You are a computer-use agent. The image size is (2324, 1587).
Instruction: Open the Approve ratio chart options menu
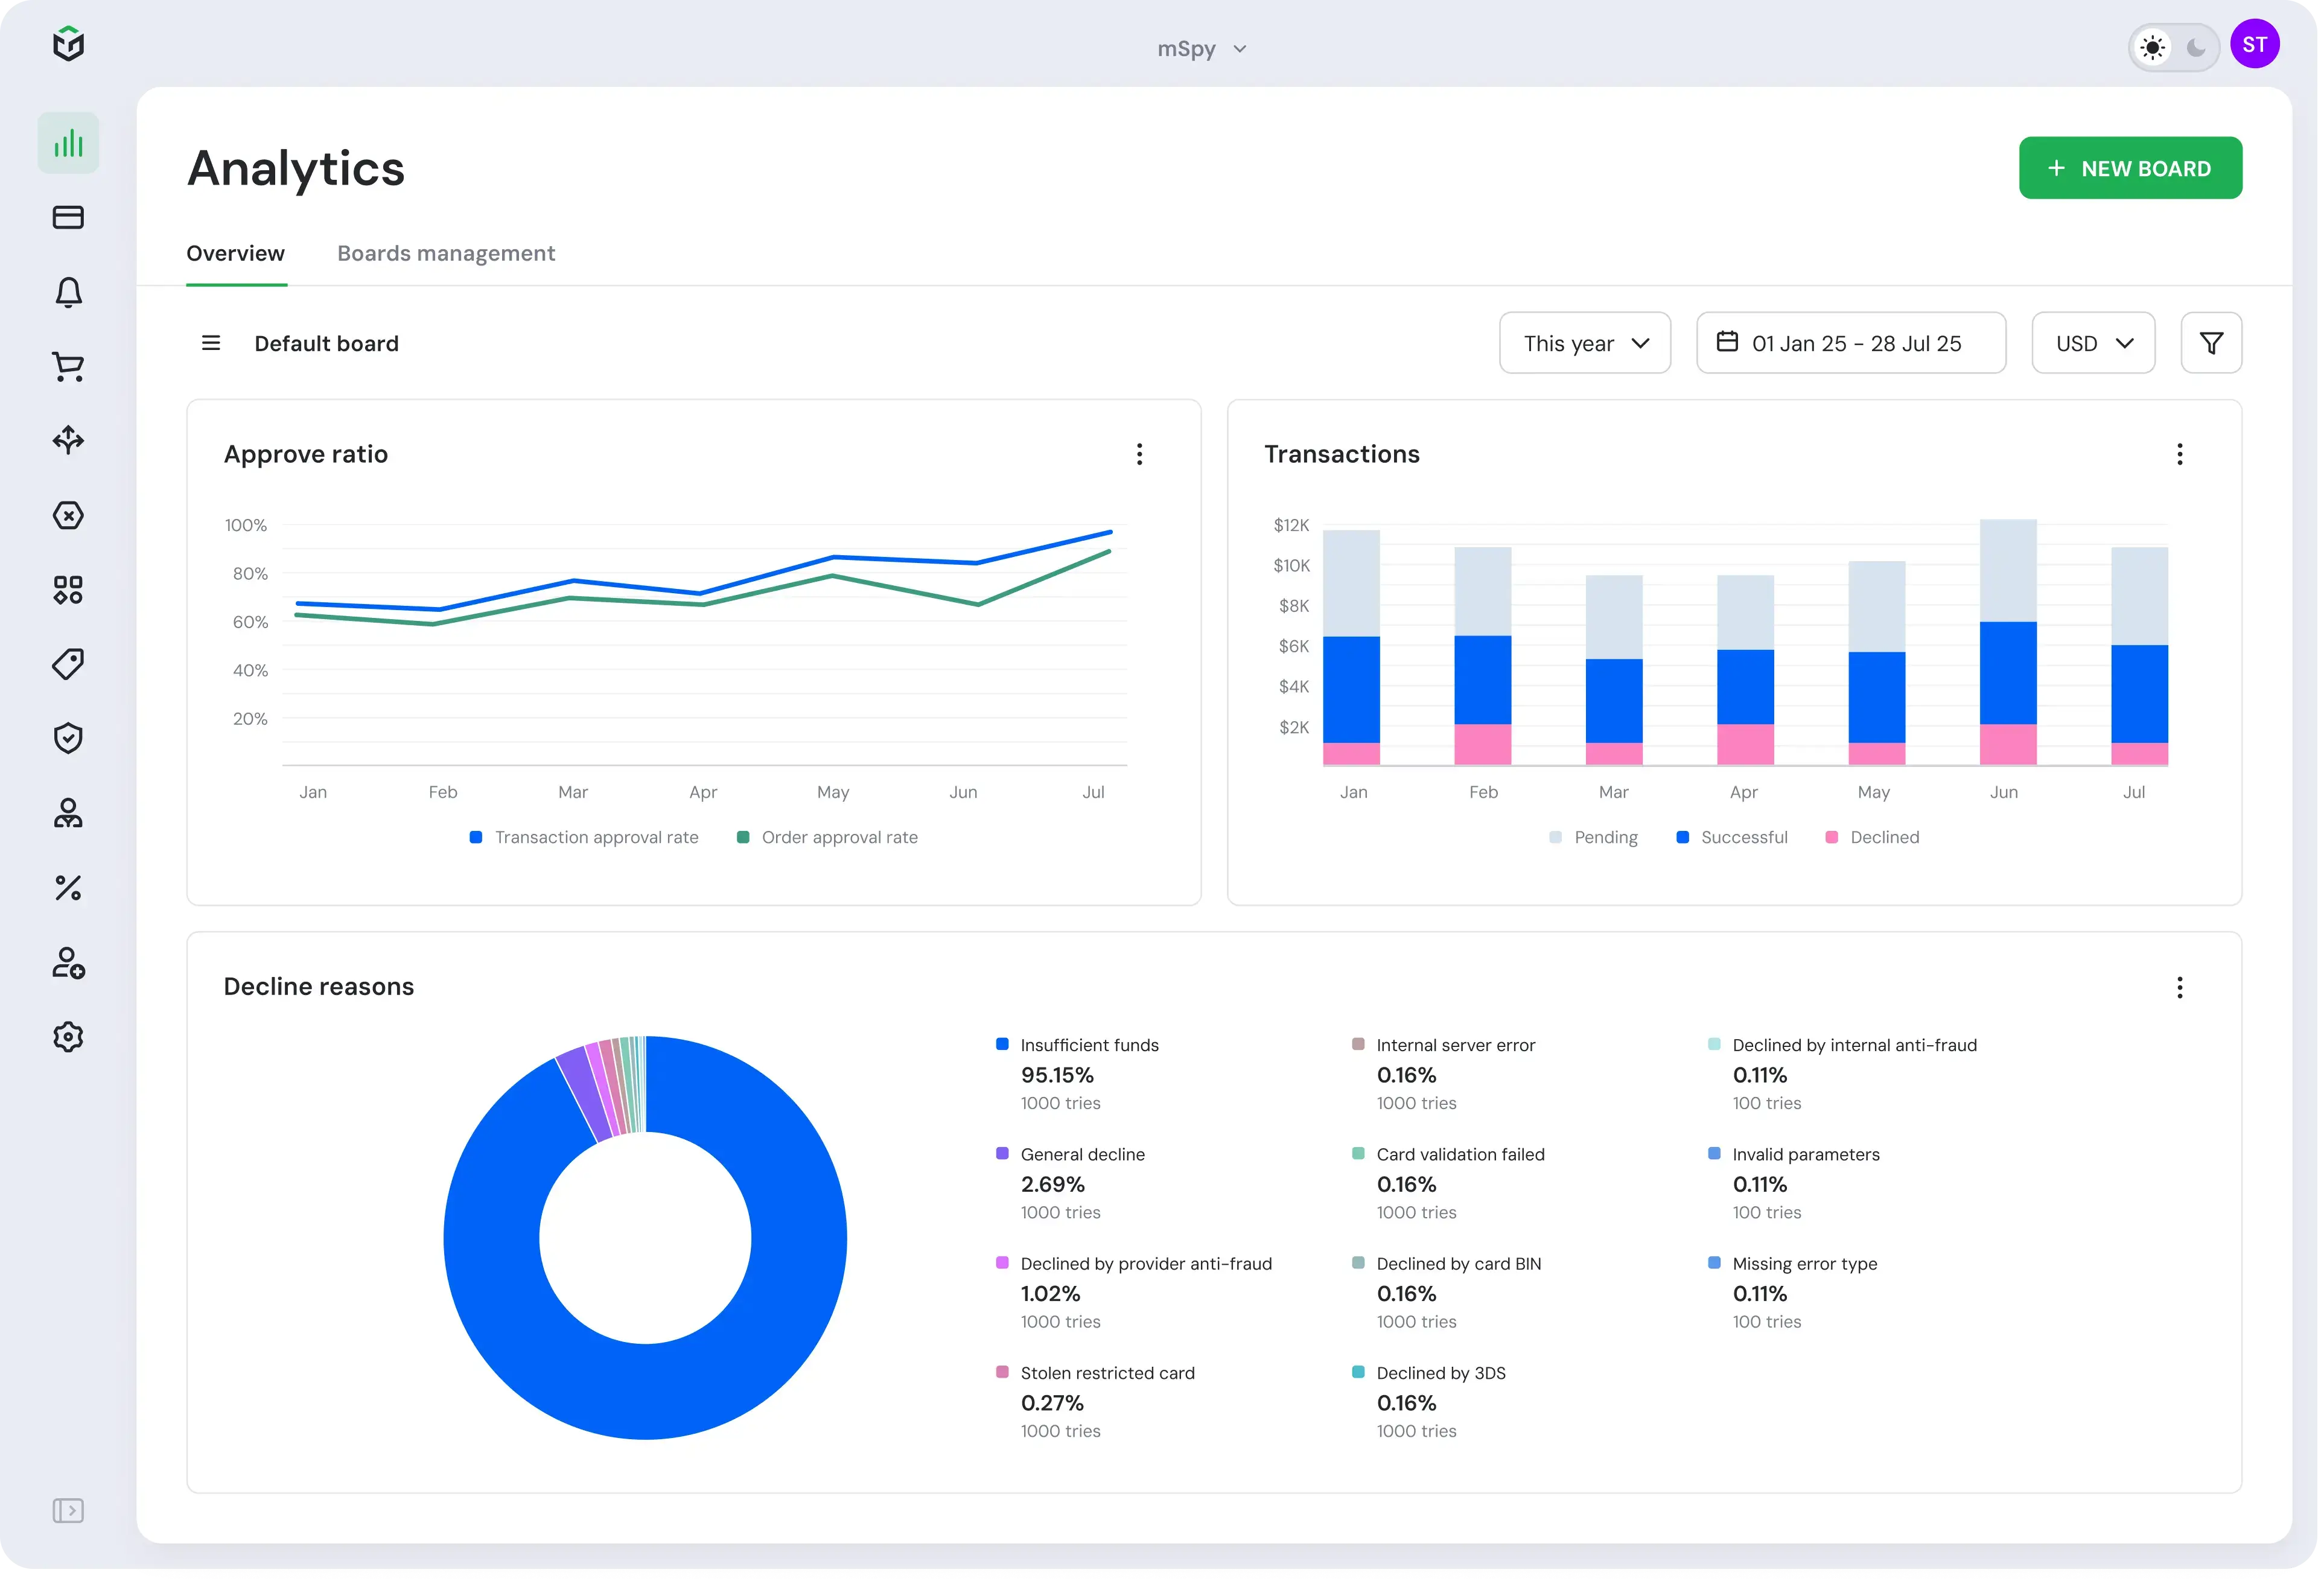click(1139, 454)
